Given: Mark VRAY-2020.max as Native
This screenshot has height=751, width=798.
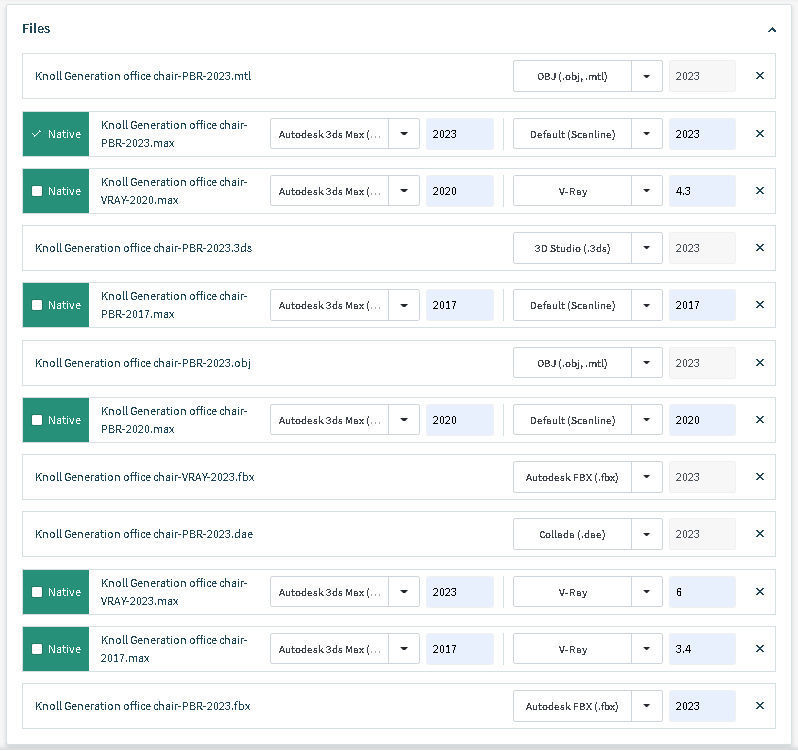Looking at the screenshot, I should (37, 191).
